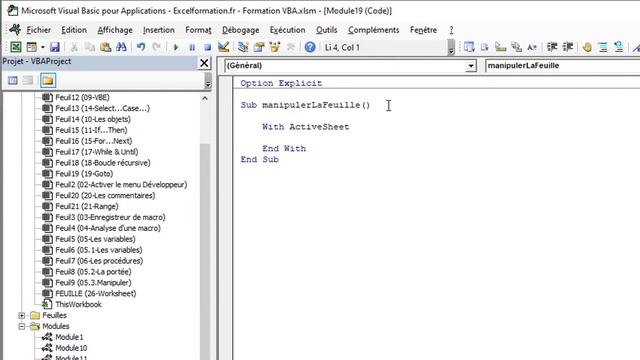Viewport: 640px width, 360px height.
Task: Toggle Folders view in project pane
Action: 48,80
